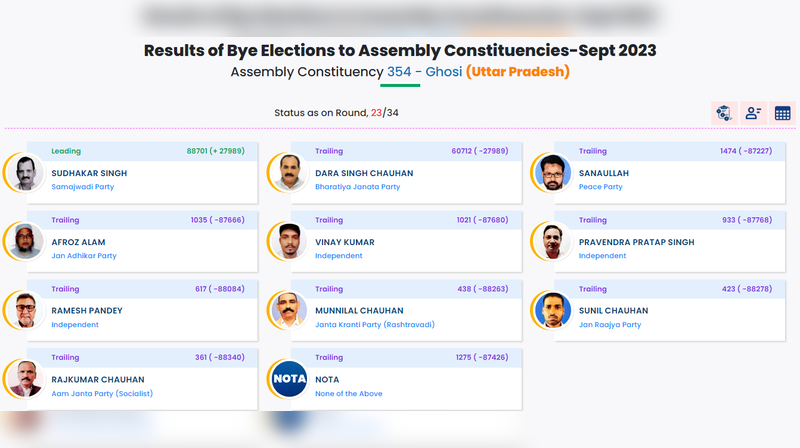
Task: Select the Ramesh Pandey candidate name
Action: pyautogui.click(x=87, y=311)
